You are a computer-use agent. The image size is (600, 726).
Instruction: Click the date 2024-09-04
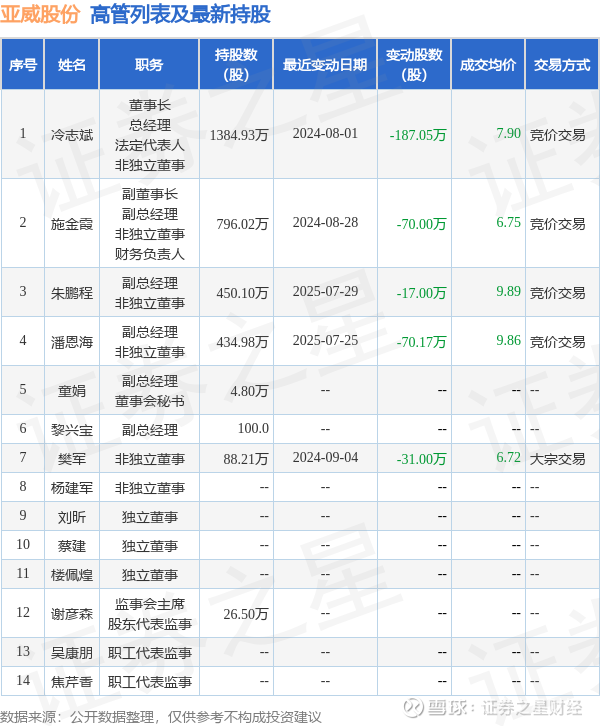325,457
